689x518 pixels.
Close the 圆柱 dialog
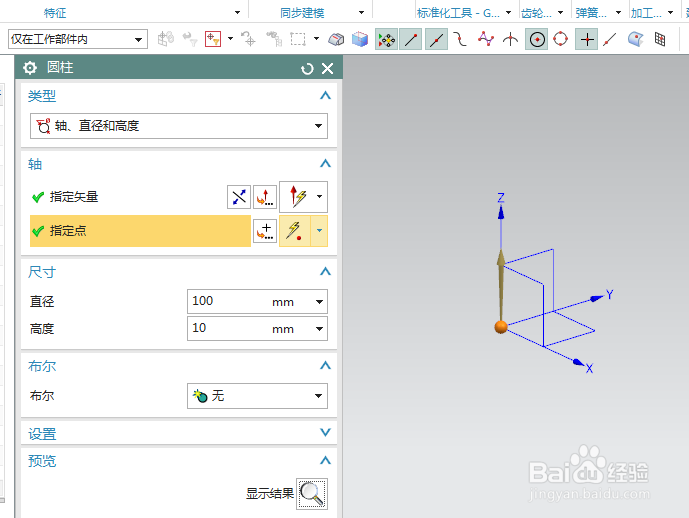327,69
